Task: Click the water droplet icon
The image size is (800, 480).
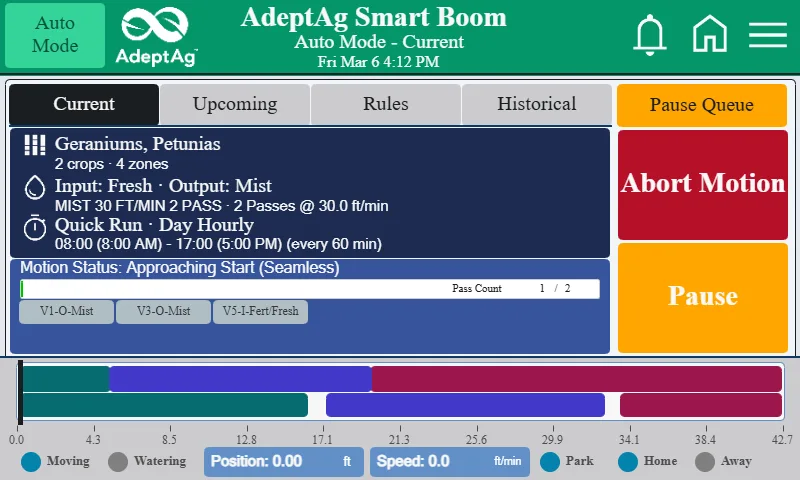Action: (x=35, y=187)
